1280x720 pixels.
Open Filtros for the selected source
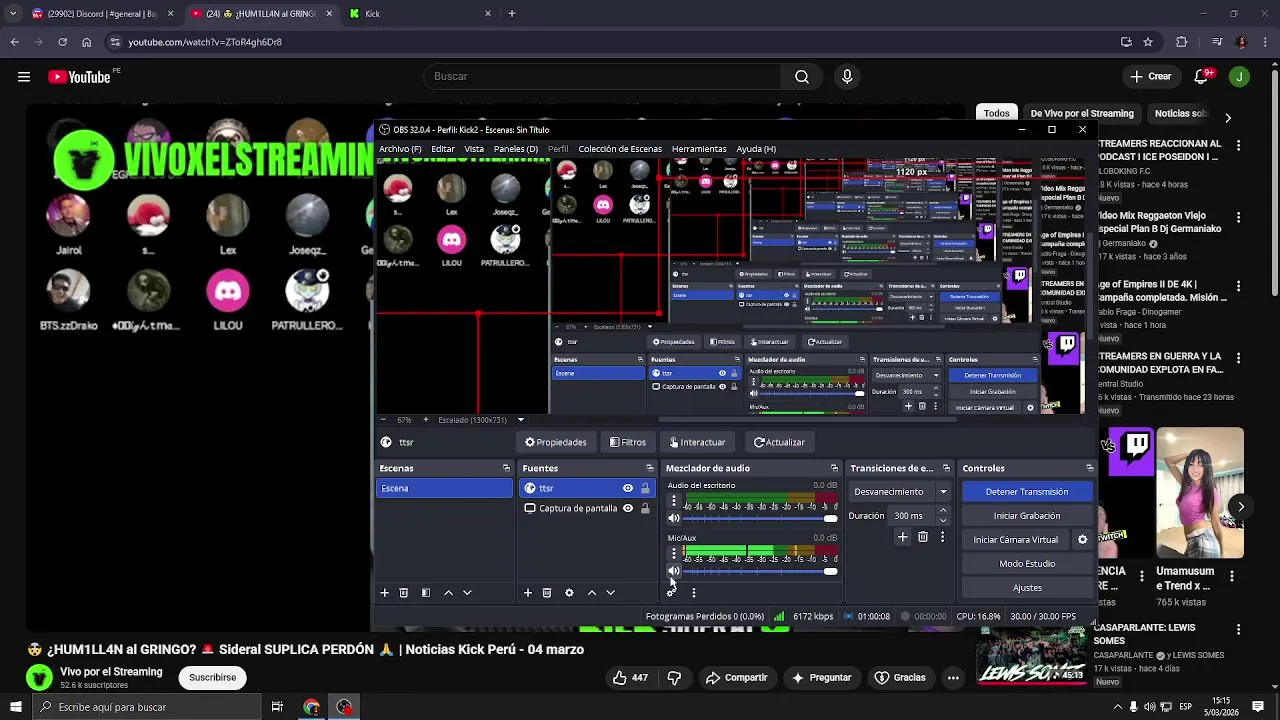(628, 442)
